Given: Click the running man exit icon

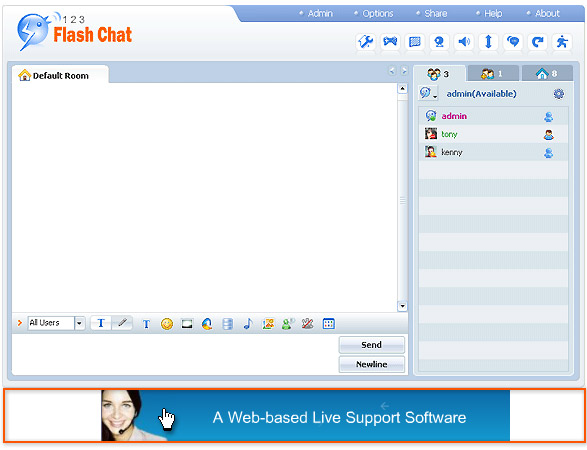Looking at the screenshot, I should point(562,42).
